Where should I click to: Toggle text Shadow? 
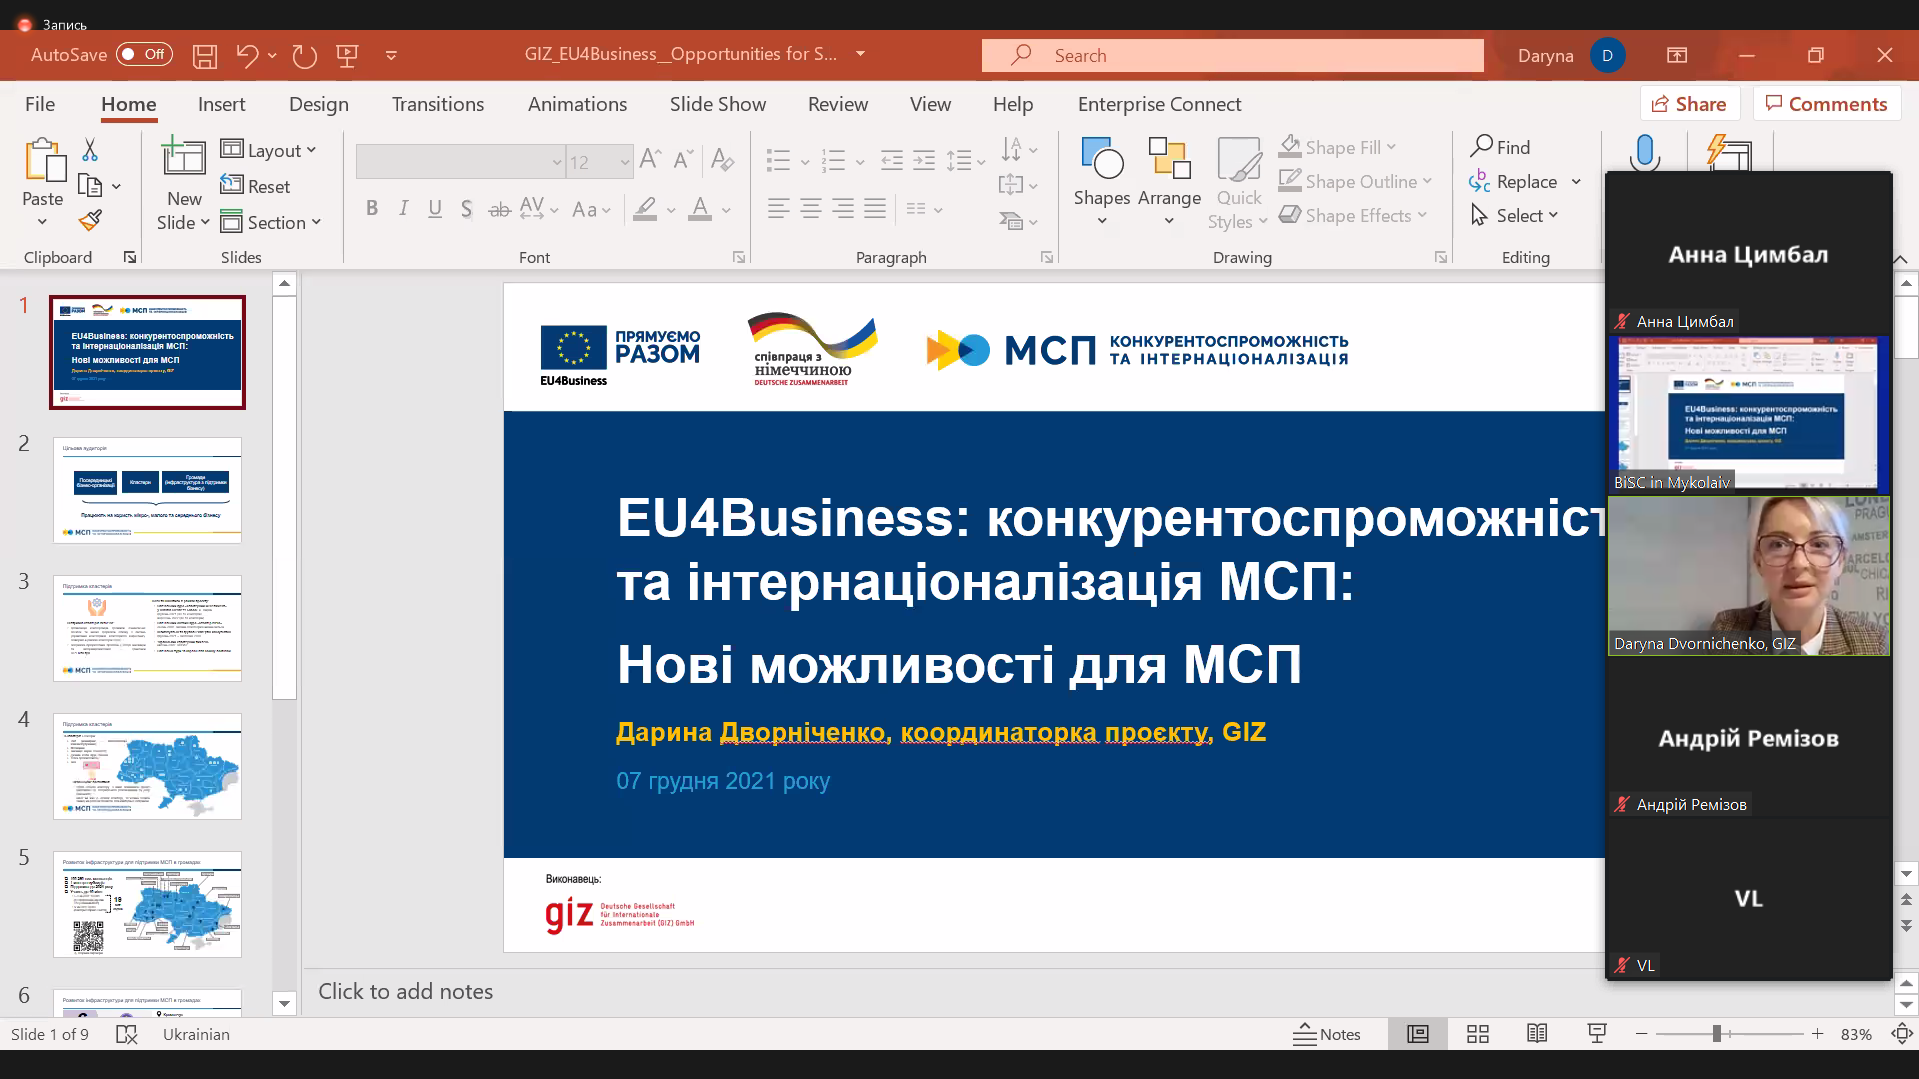click(x=466, y=208)
